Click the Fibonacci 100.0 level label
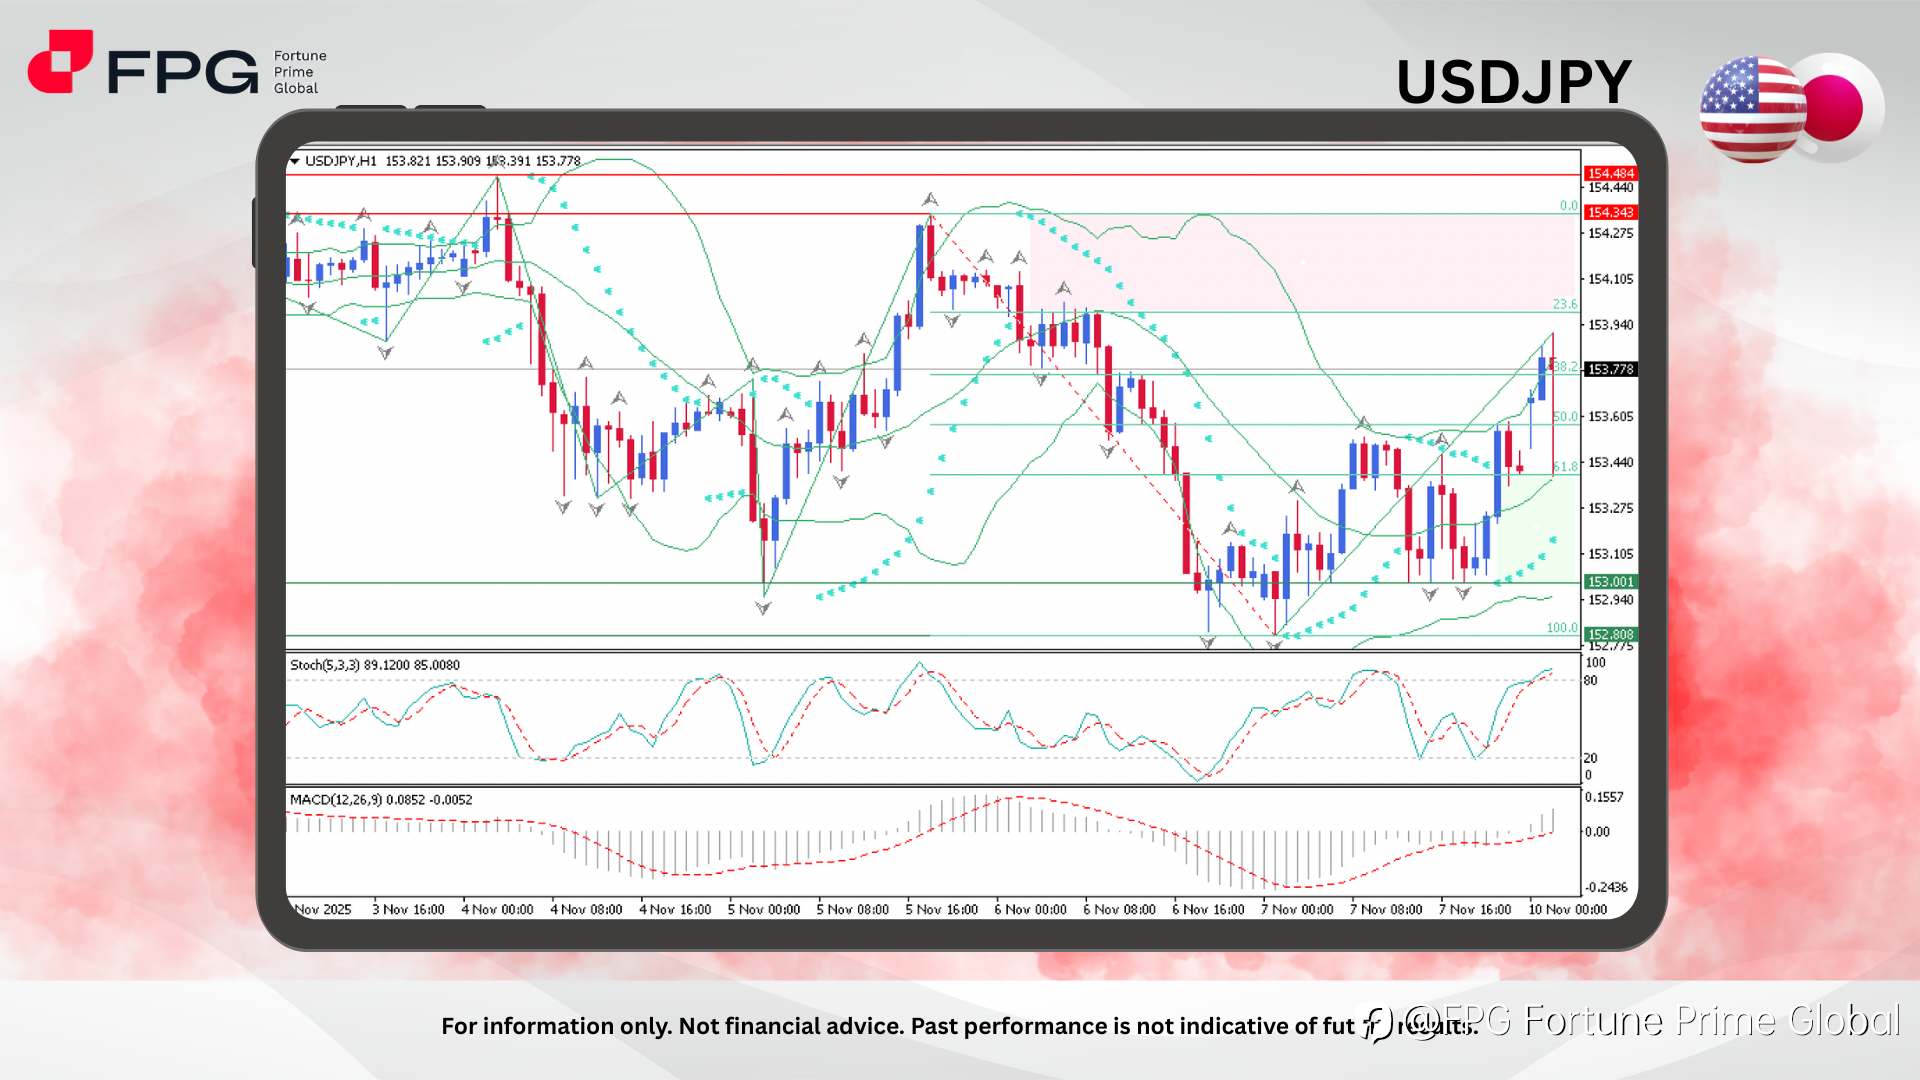The image size is (1920, 1080). pos(1561,628)
